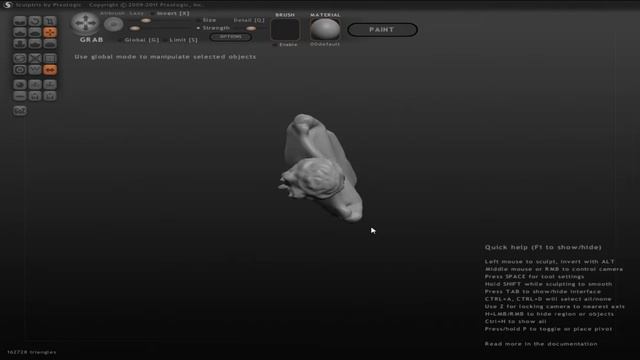This screenshot has width=640, height=360.
Task: Select the Rotate tool
Action: pyautogui.click(x=35, y=21)
